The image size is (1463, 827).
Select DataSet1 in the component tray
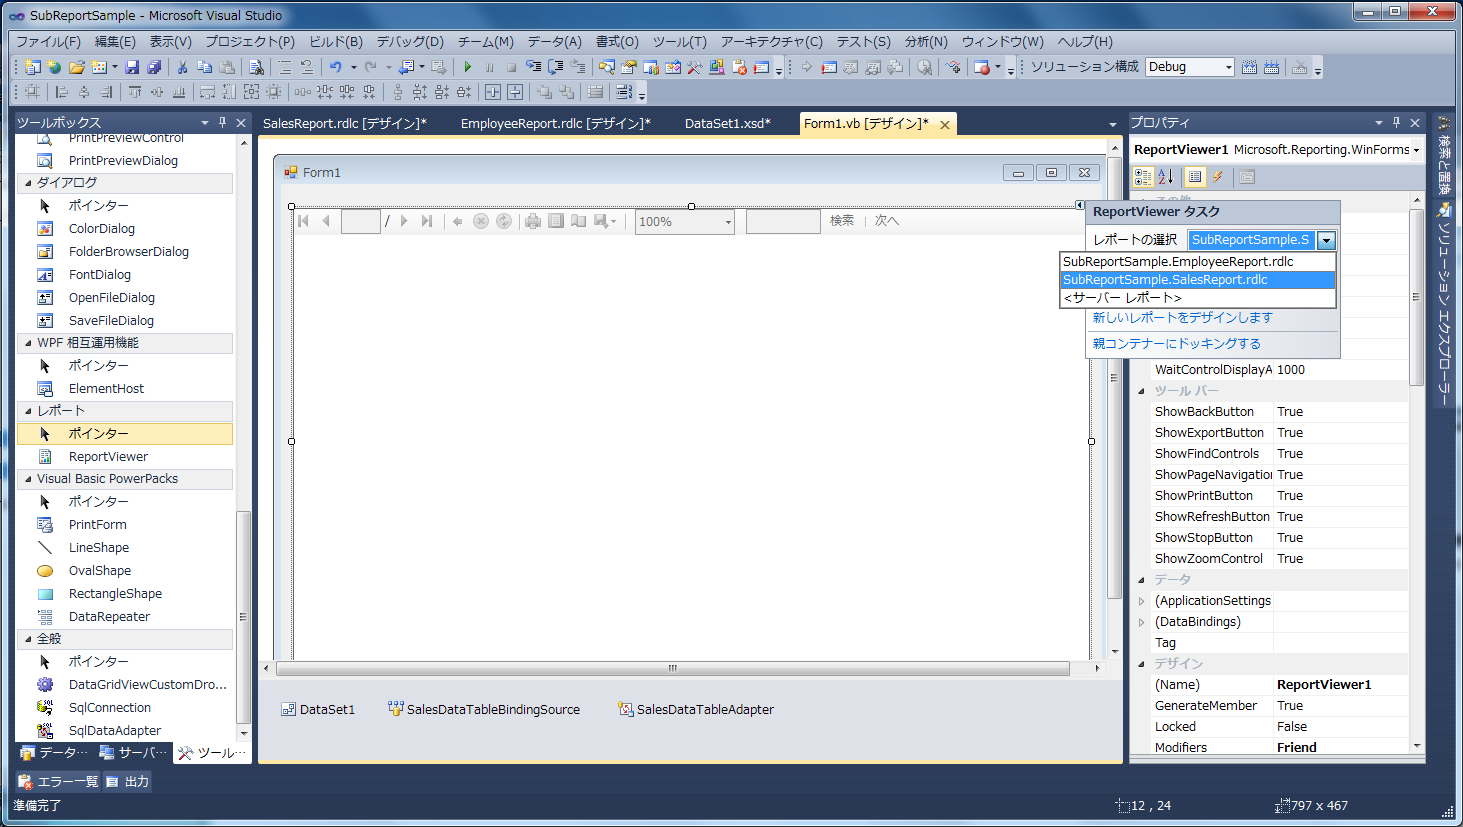pos(318,709)
